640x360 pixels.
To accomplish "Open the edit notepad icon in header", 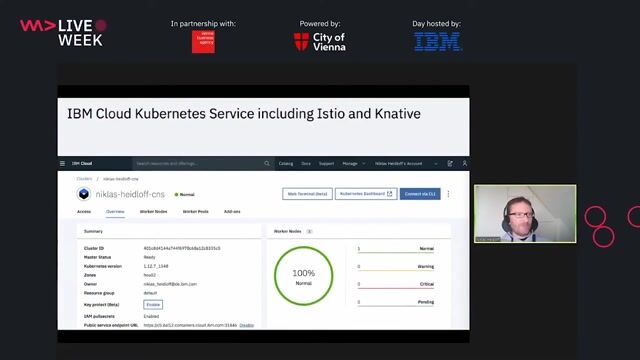I will (x=450, y=163).
